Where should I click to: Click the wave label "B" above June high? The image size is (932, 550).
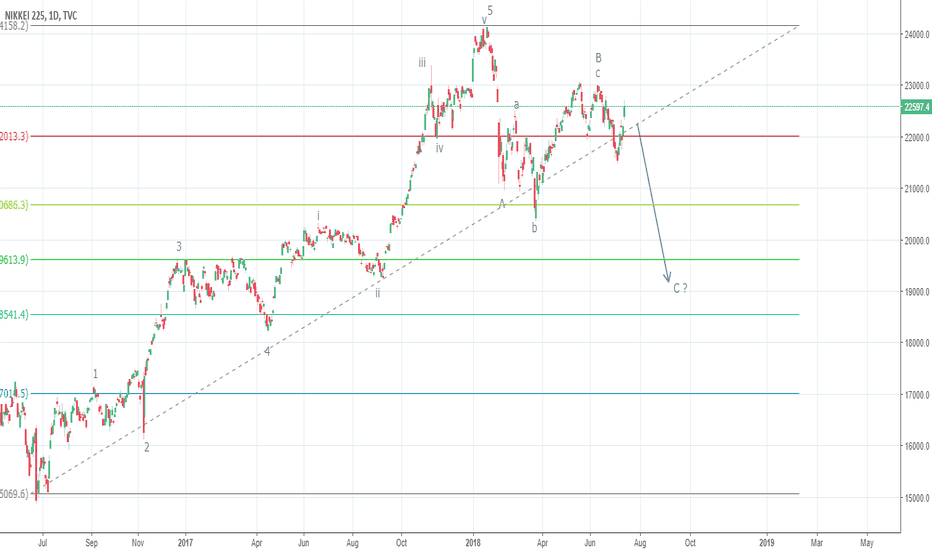599,58
